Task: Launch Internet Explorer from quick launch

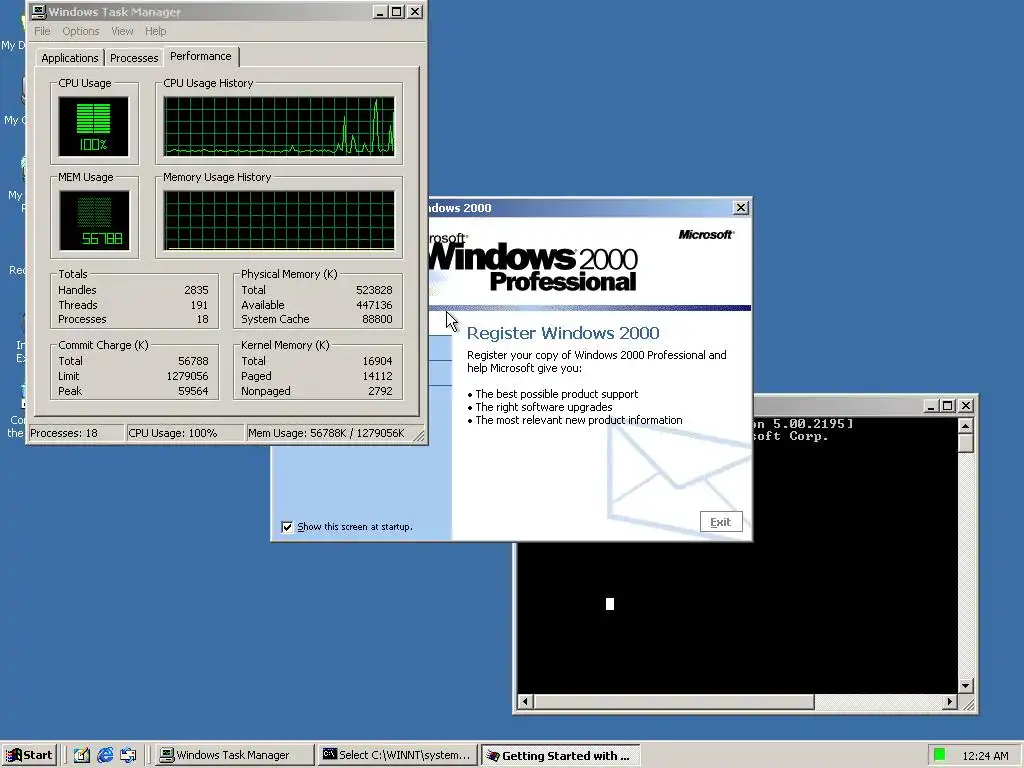Action: click(x=104, y=755)
